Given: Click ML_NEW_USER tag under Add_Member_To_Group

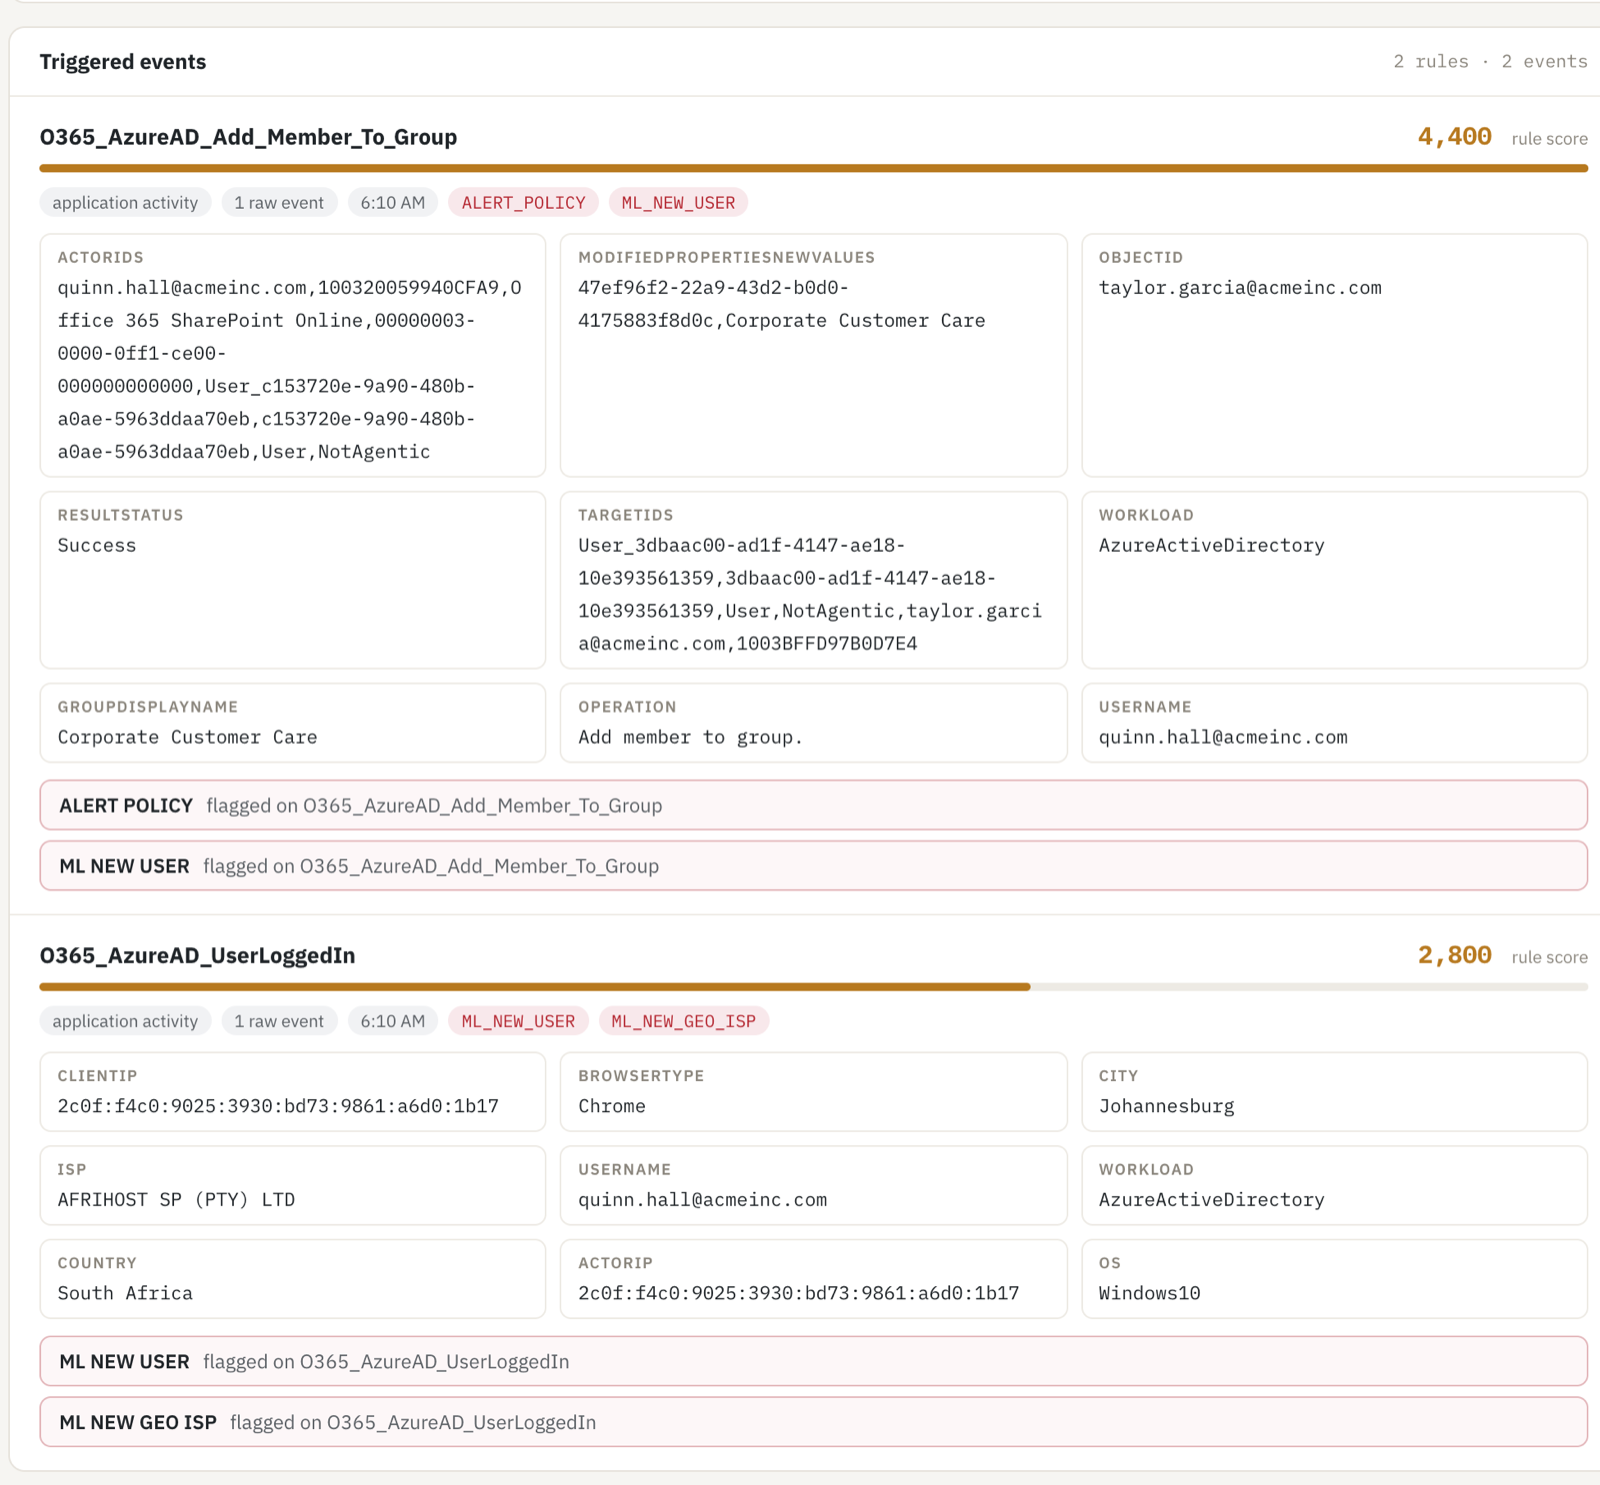Looking at the screenshot, I should [x=678, y=203].
